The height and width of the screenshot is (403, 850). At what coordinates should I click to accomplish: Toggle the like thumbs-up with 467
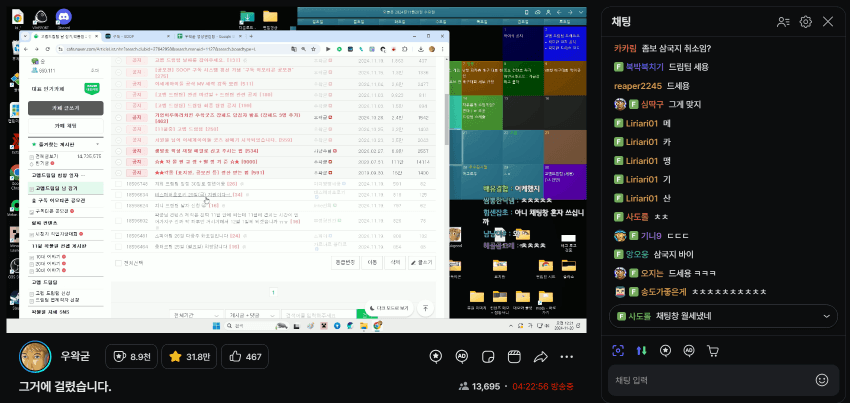tap(246, 357)
